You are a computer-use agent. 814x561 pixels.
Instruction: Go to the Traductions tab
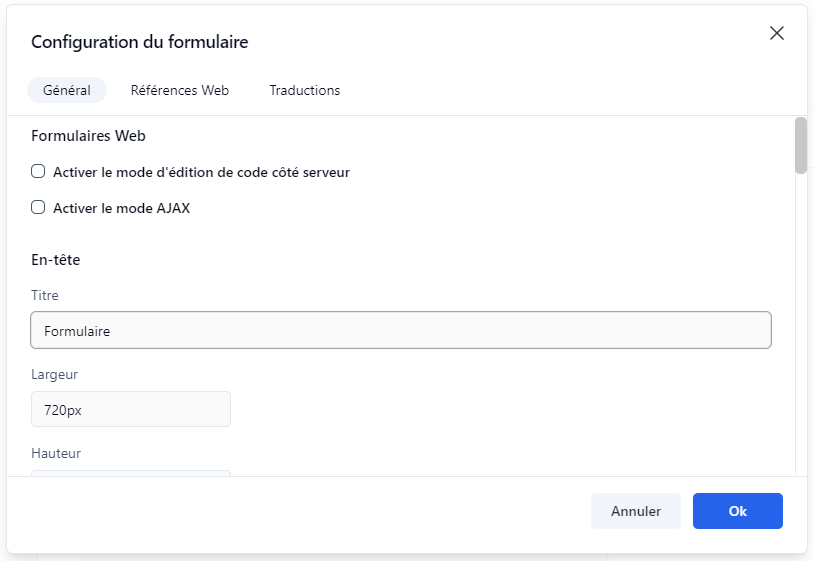[x=305, y=90]
